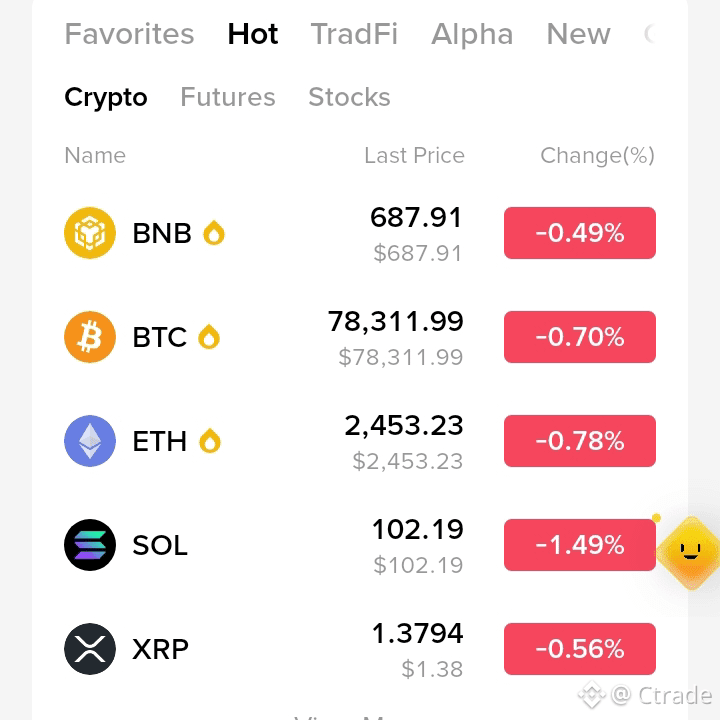
Task: Click the Bitcoin orange logo icon
Action: point(90,337)
